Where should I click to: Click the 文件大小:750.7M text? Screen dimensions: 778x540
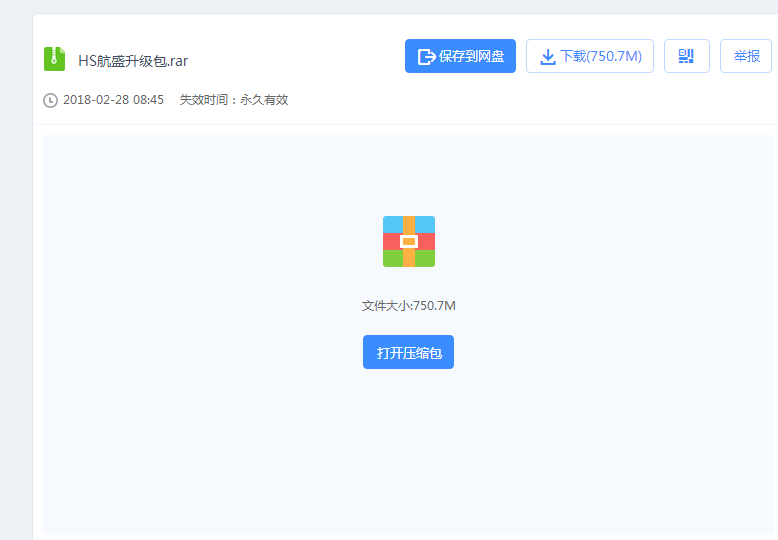408,305
